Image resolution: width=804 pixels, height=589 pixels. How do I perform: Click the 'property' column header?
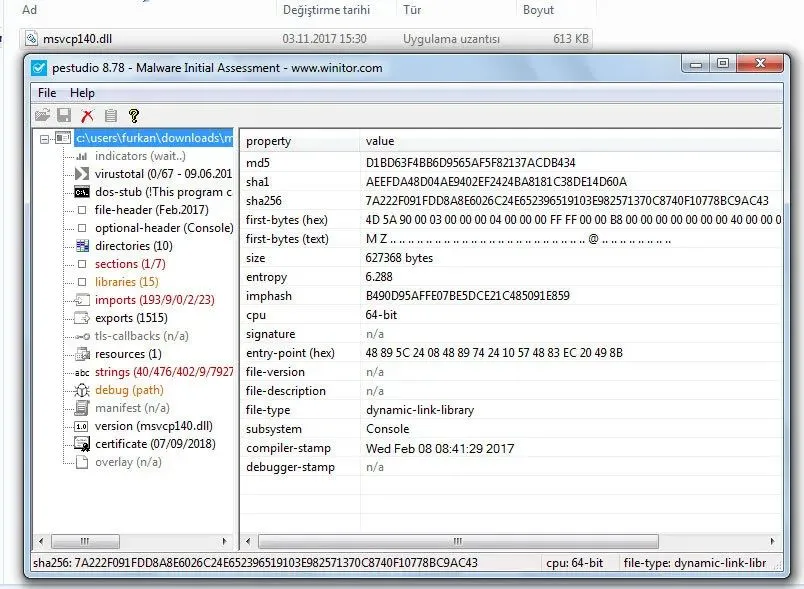coord(268,141)
